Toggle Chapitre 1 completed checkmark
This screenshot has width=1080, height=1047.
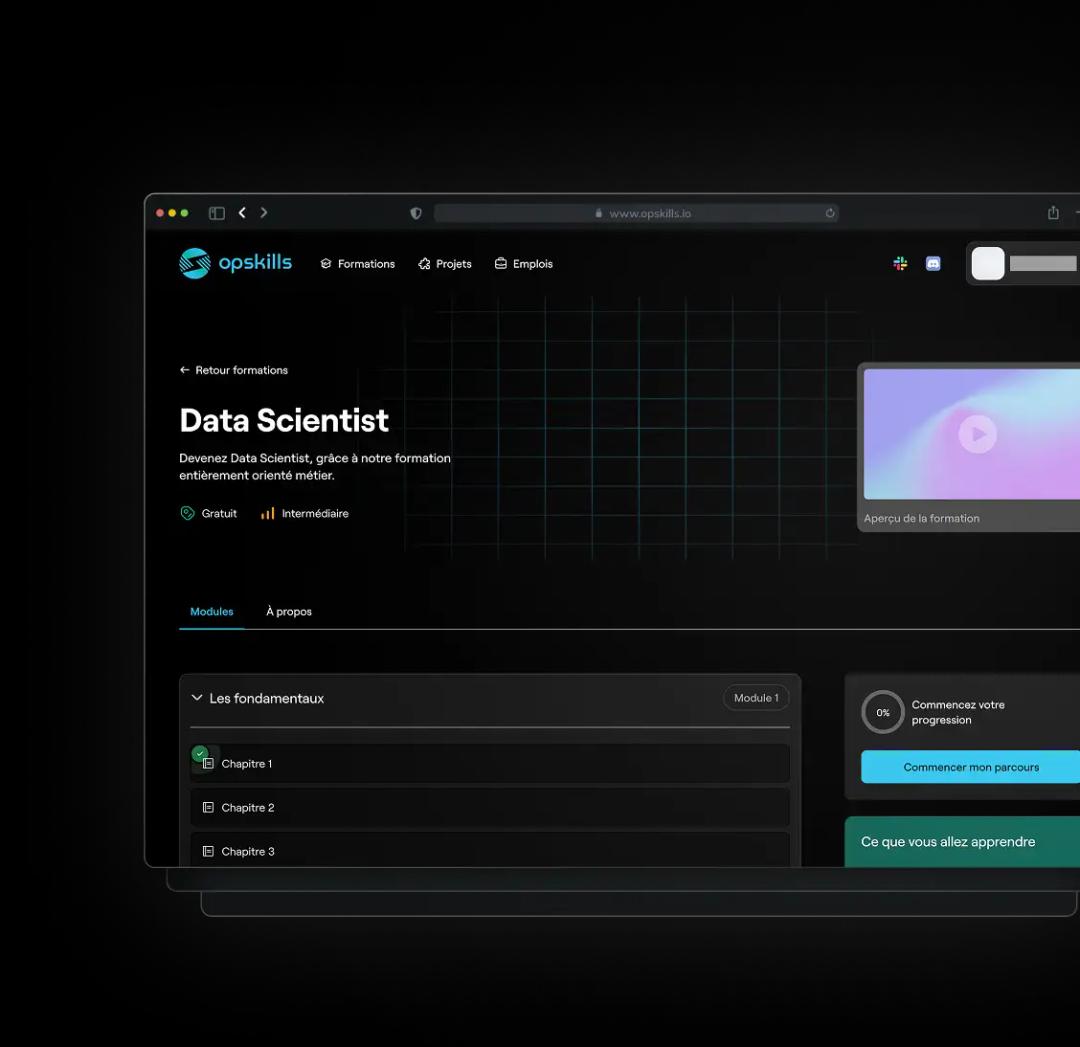pyautogui.click(x=200, y=753)
